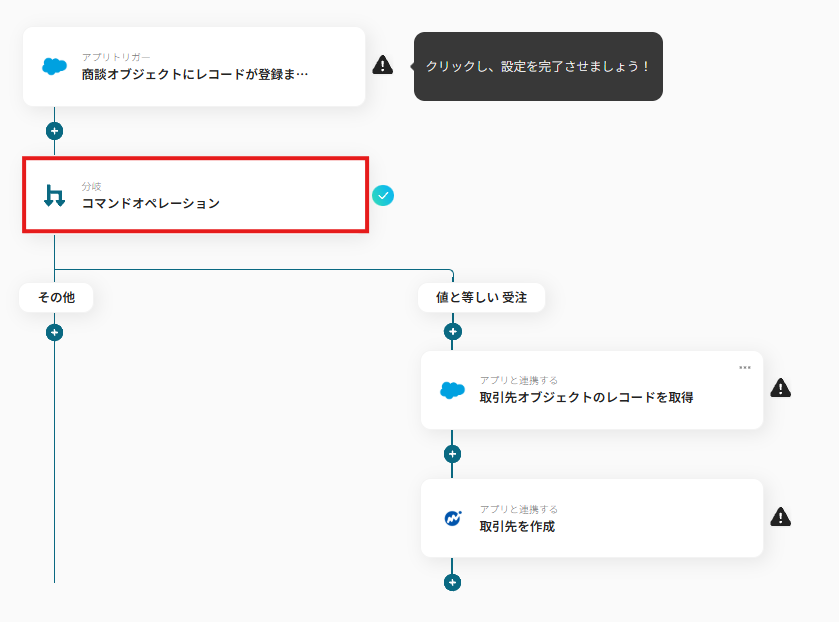839x622 pixels.
Task: Open the three-dot menu on the record fetch card
Action: 744,367
